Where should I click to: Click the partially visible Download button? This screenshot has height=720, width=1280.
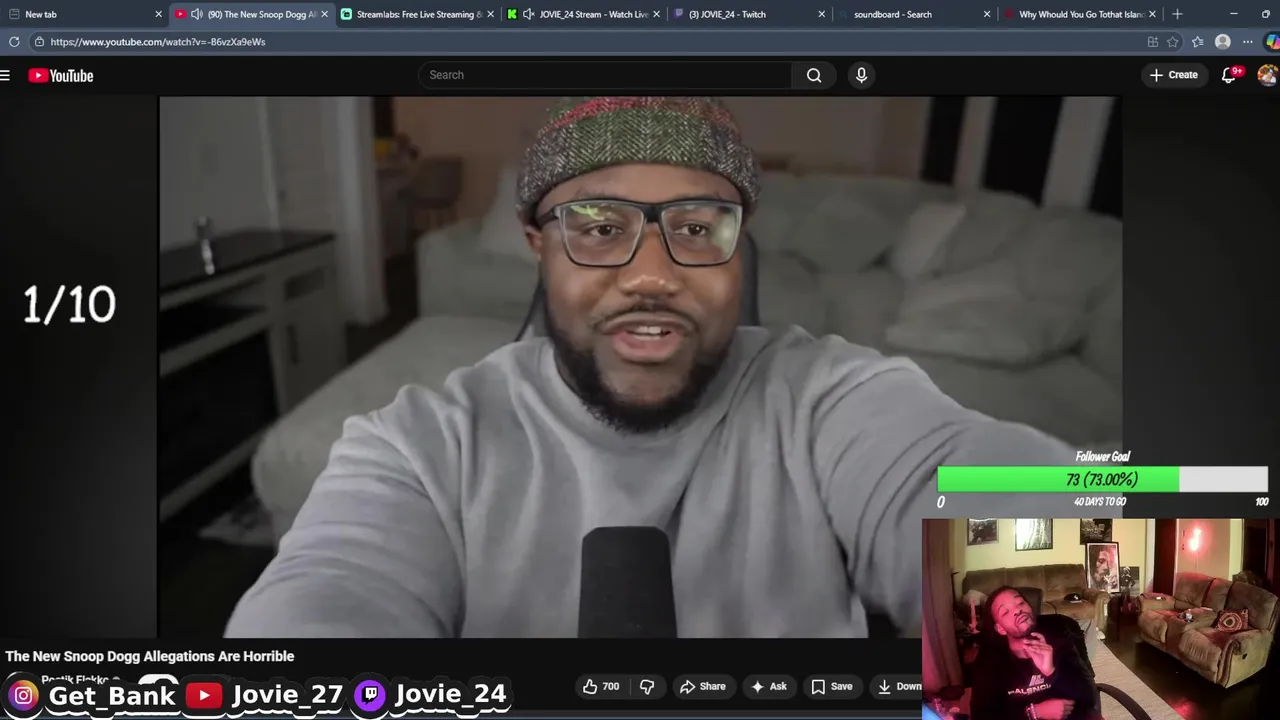[x=898, y=686]
